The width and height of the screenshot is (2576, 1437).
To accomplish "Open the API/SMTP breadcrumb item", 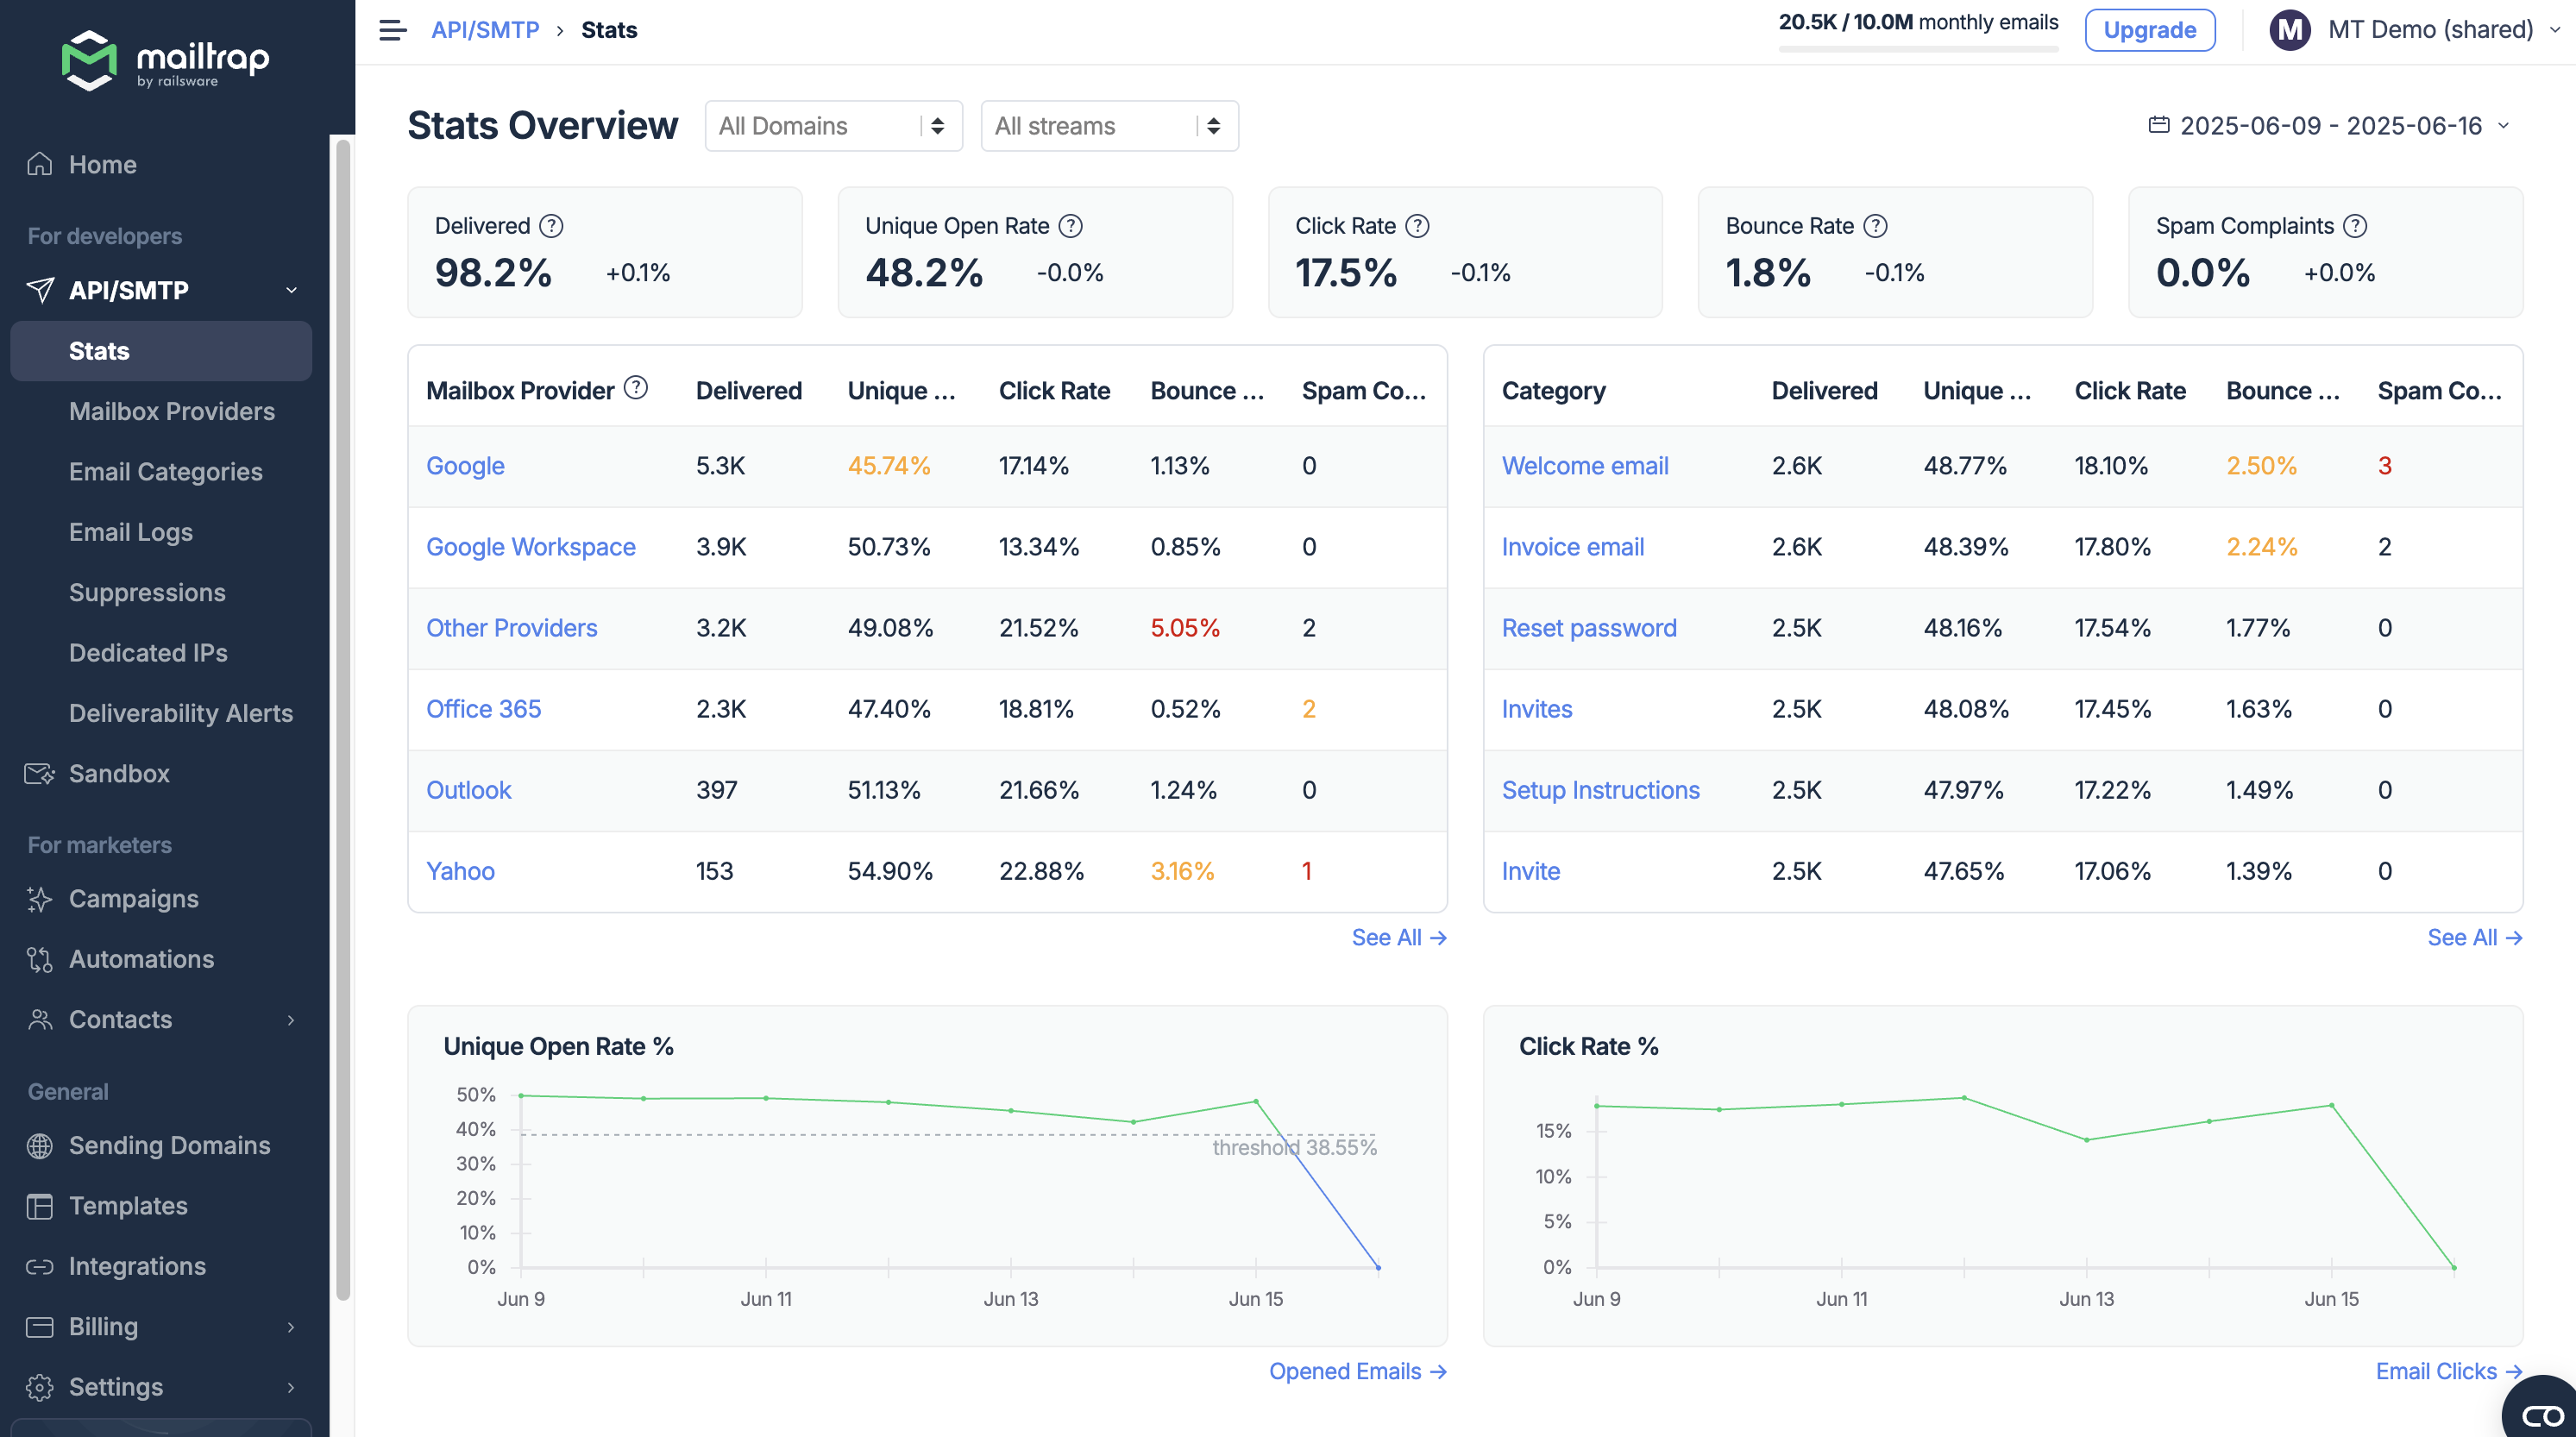I will click(485, 29).
